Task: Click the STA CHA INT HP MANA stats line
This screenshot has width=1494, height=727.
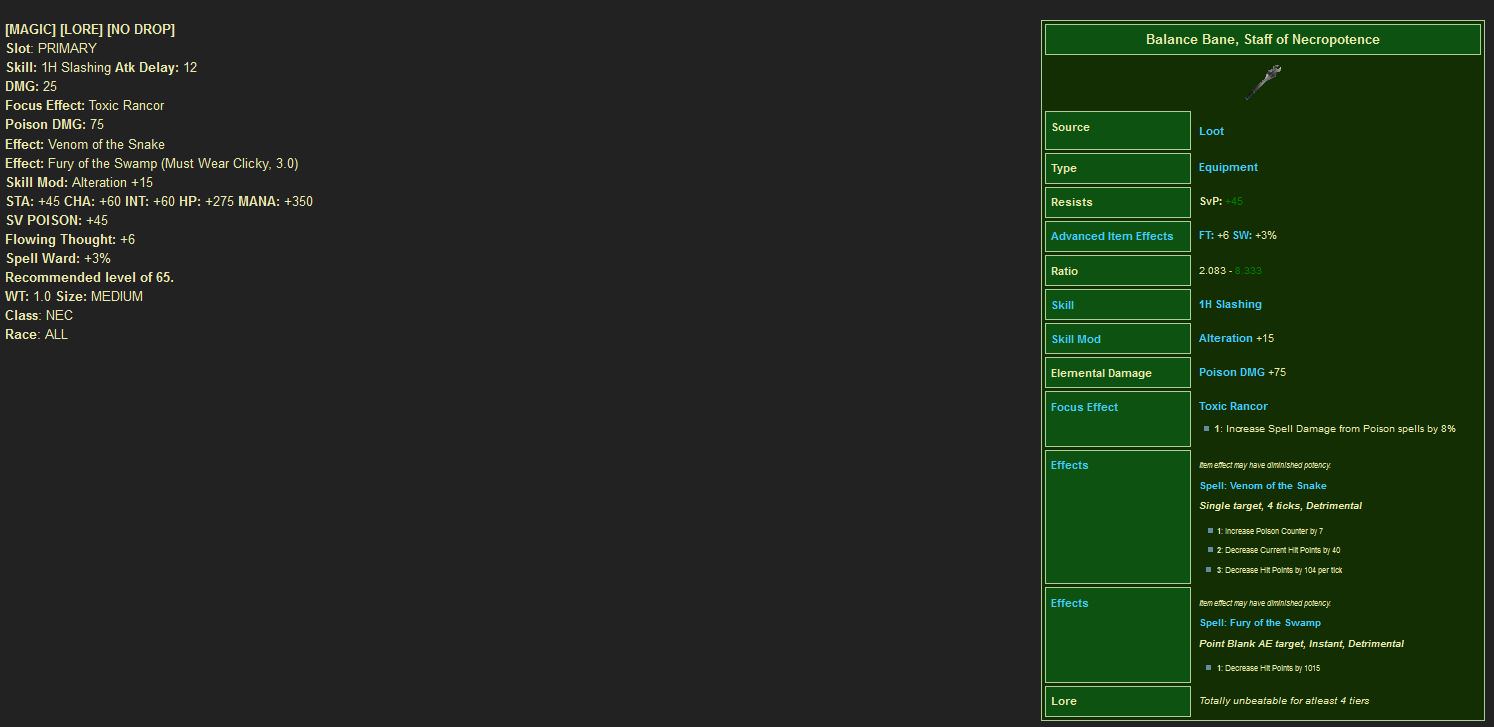Action: pos(159,201)
